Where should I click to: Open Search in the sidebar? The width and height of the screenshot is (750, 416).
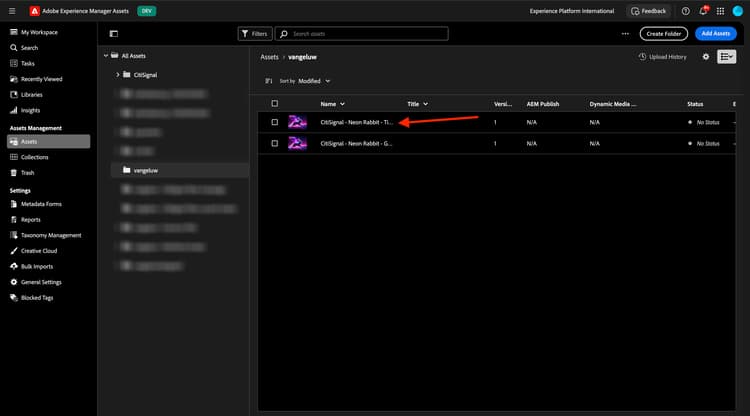click(x=29, y=48)
